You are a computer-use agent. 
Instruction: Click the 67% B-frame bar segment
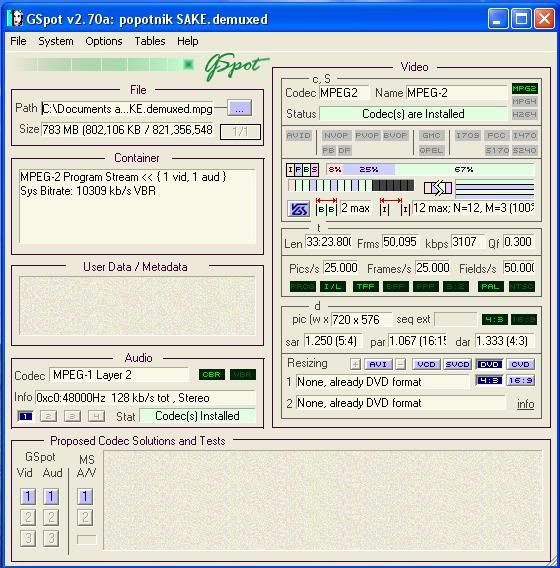point(464,169)
